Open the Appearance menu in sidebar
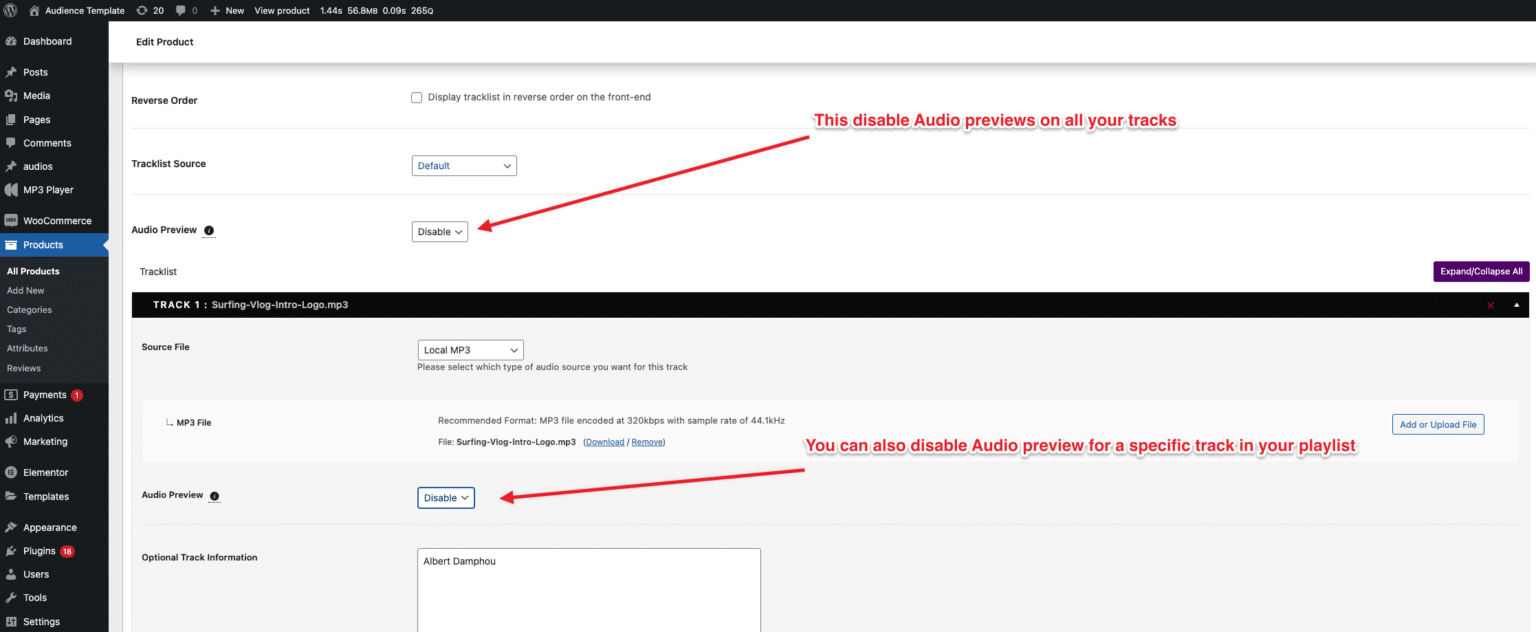 50,526
